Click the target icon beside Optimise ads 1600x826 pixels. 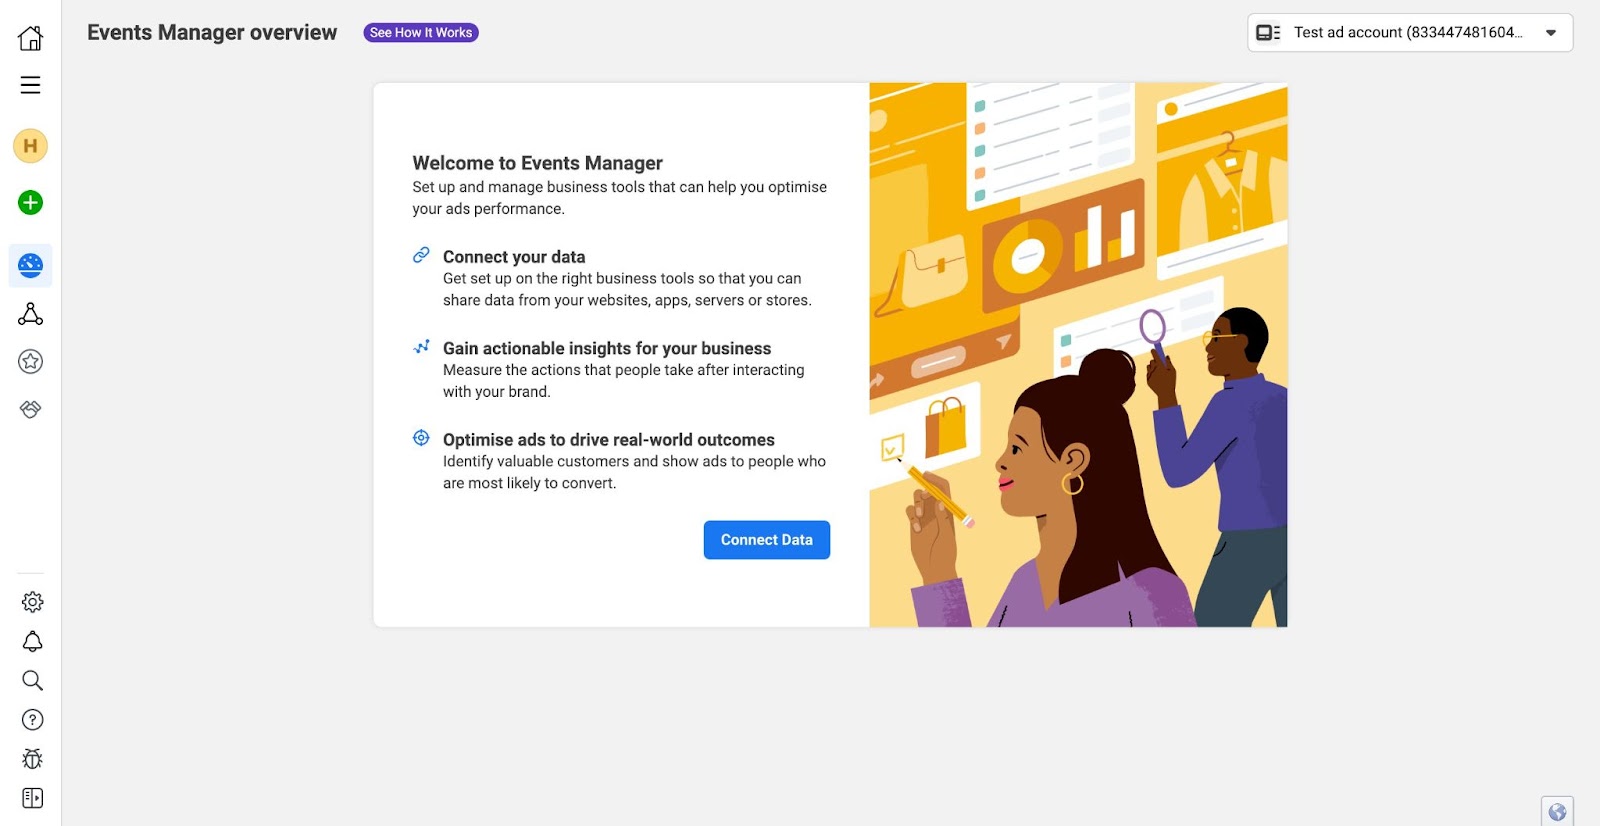point(421,438)
